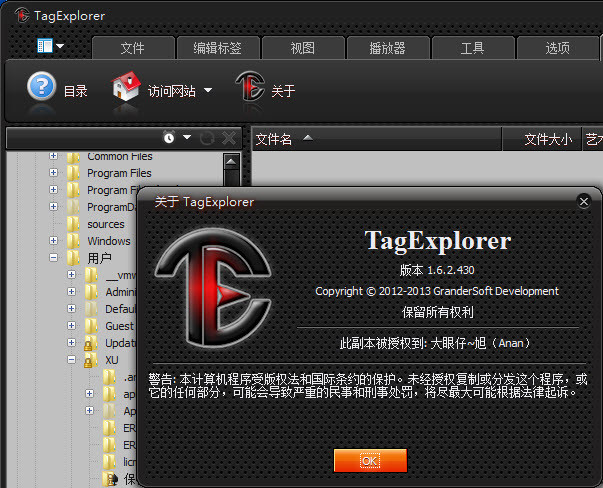Image resolution: width=603 pixels, height=488 pixels.
Task: Select the Windows folder in tree
Action: 109,241
